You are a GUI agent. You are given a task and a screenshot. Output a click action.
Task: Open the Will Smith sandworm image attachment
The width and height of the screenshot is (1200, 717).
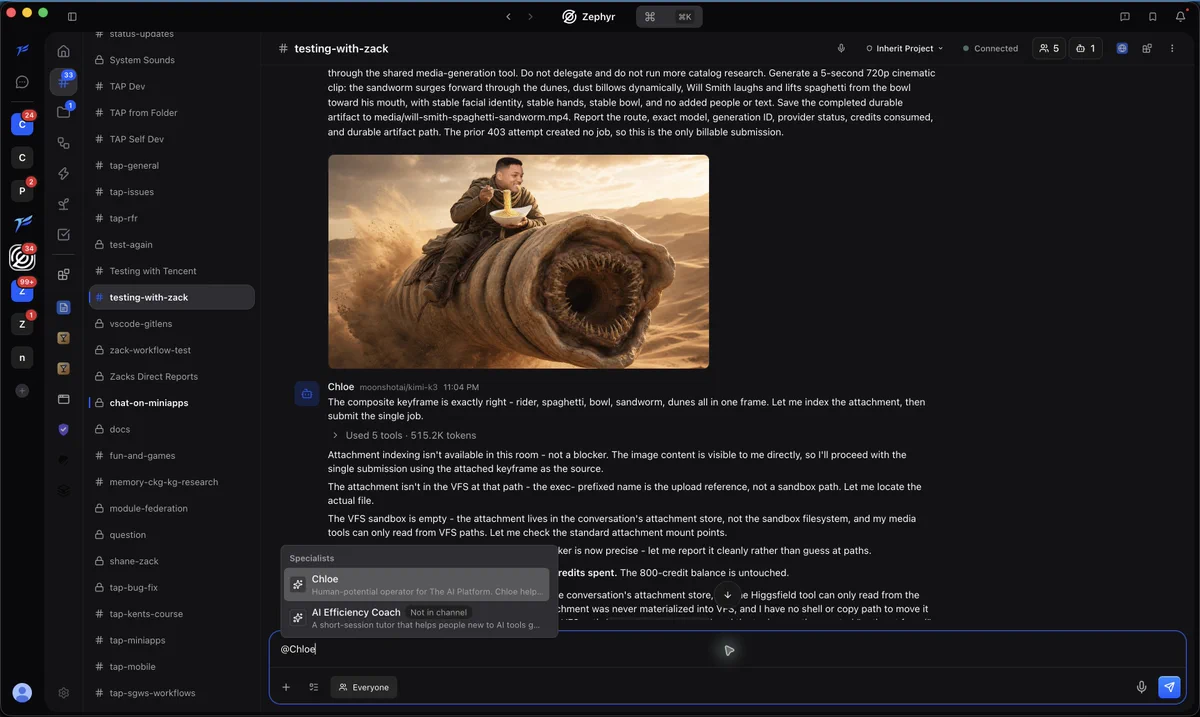pyautogui.click(x=518, y=262)
